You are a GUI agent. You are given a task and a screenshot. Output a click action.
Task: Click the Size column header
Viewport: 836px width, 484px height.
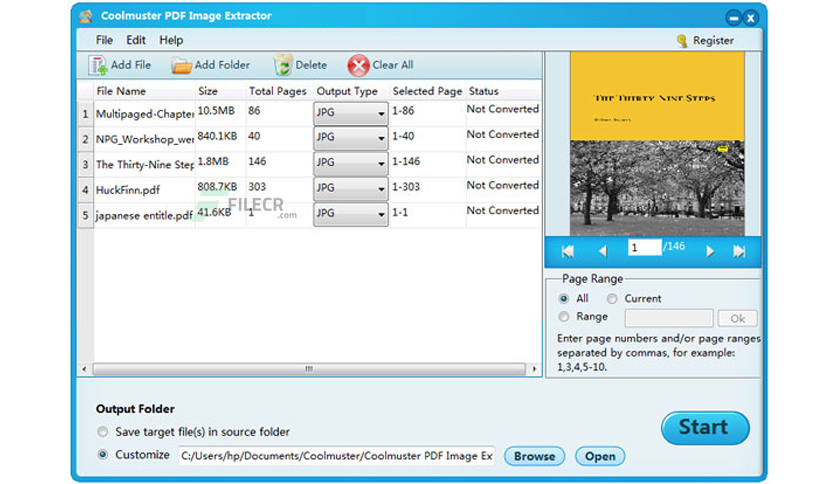click(x=208, y=91)
